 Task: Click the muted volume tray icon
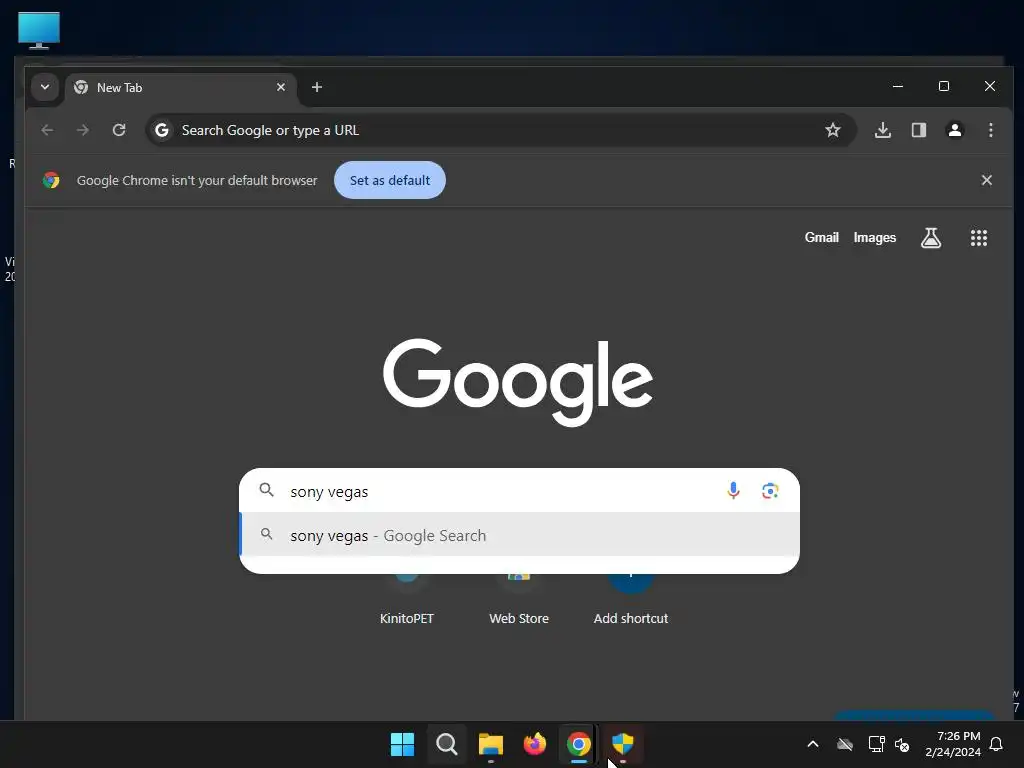(903, 744)
